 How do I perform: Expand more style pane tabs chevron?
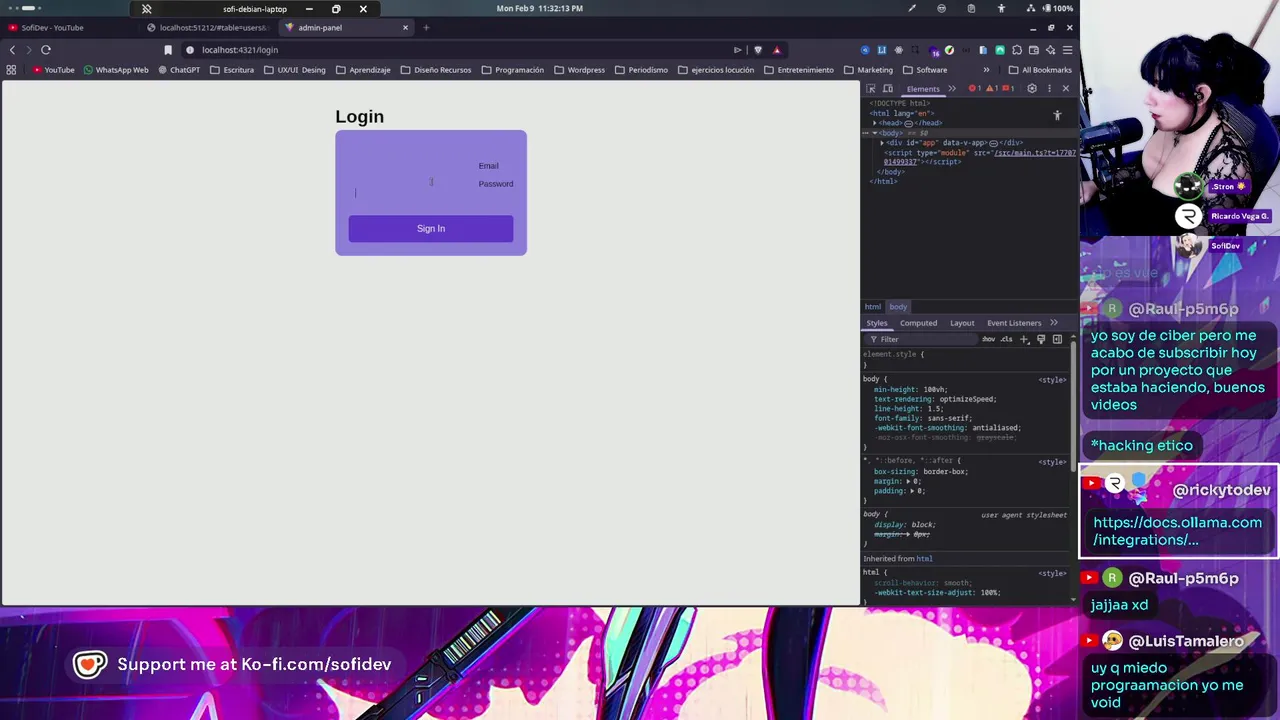coord(1054,323)
